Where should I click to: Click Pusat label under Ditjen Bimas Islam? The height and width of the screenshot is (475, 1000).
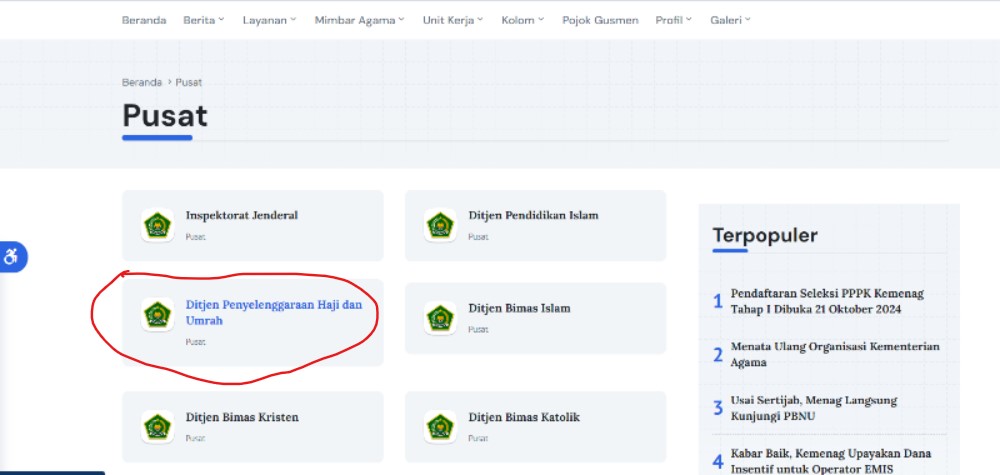(478, 330)
